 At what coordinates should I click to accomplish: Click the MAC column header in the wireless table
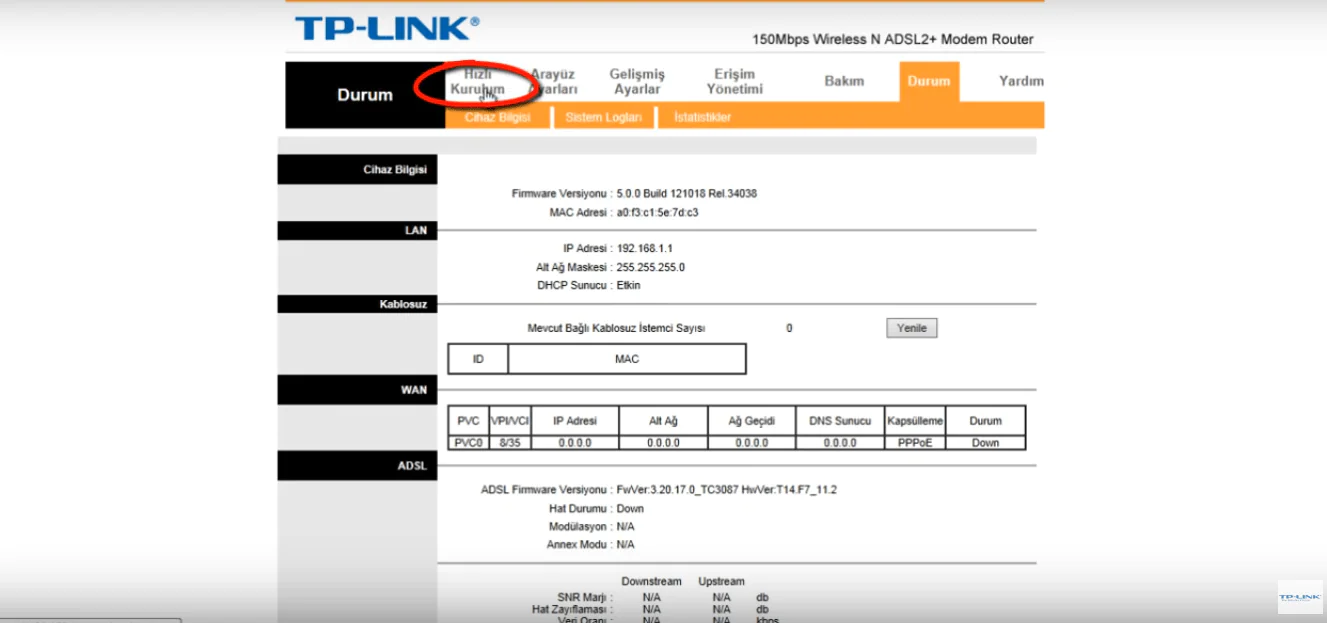click(x=626, y=359)
